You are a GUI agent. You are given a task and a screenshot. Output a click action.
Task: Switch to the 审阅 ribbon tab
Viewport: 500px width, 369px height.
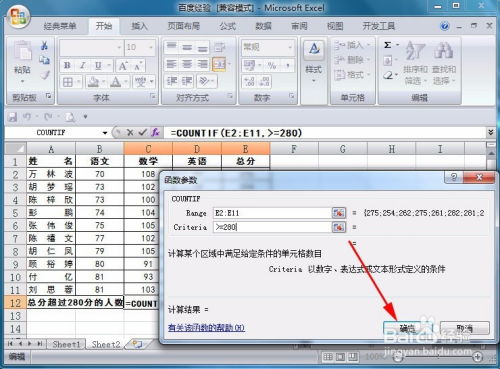299,26
